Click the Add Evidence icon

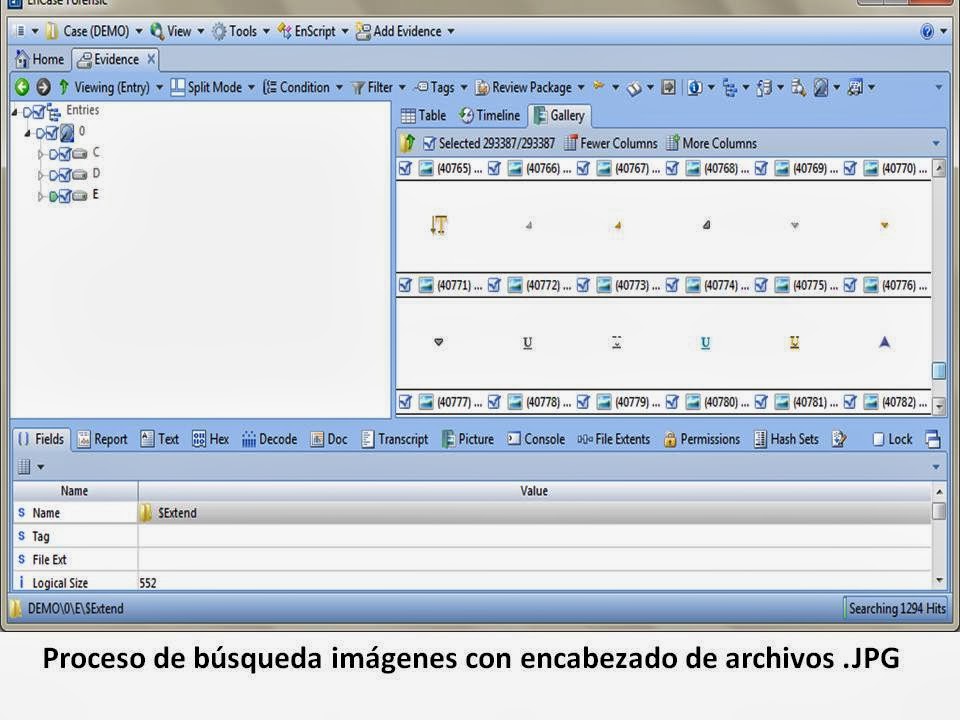pyautogui.click(x=363, y=31)
